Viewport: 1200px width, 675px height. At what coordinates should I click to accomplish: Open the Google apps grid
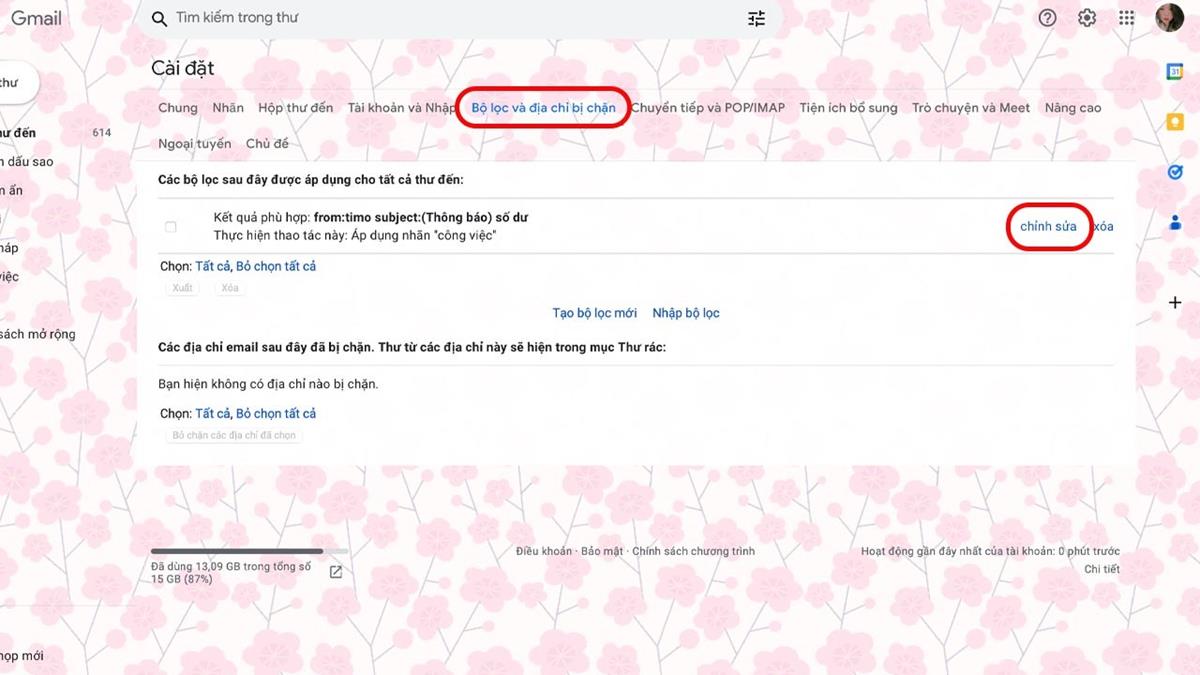click(1127, 18)
